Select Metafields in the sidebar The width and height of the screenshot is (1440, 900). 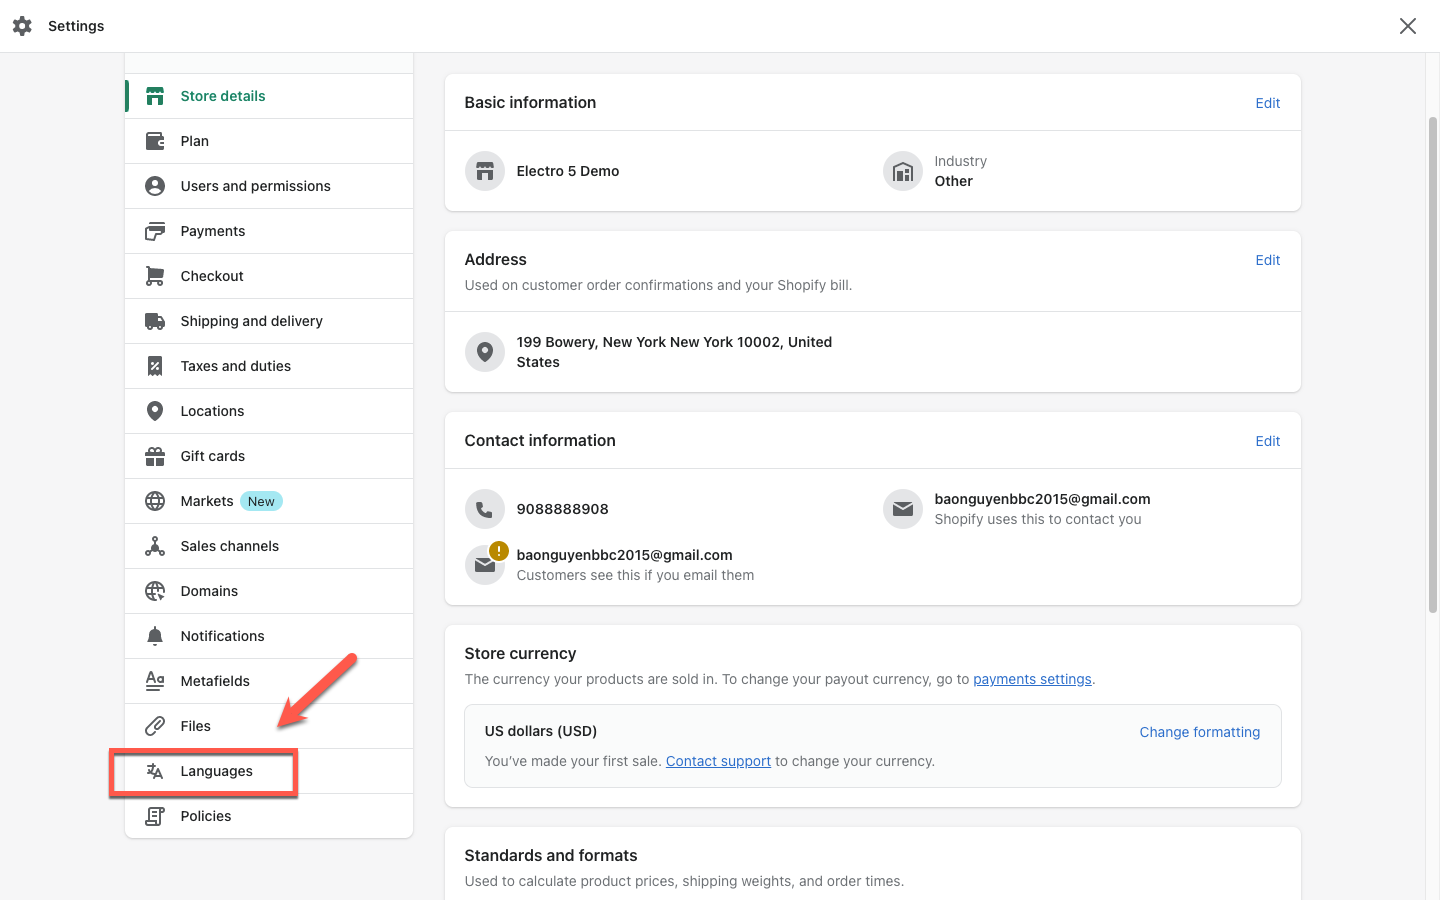click(x=269, y=681)
